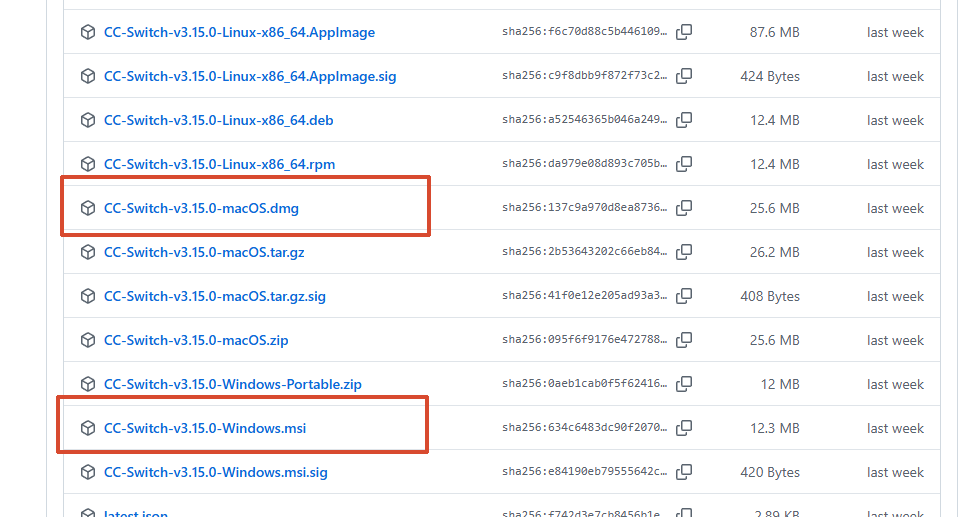Click package icon beside Windows.msi.sig
This screenshot has height=517, width=977.
pos(88,472)
